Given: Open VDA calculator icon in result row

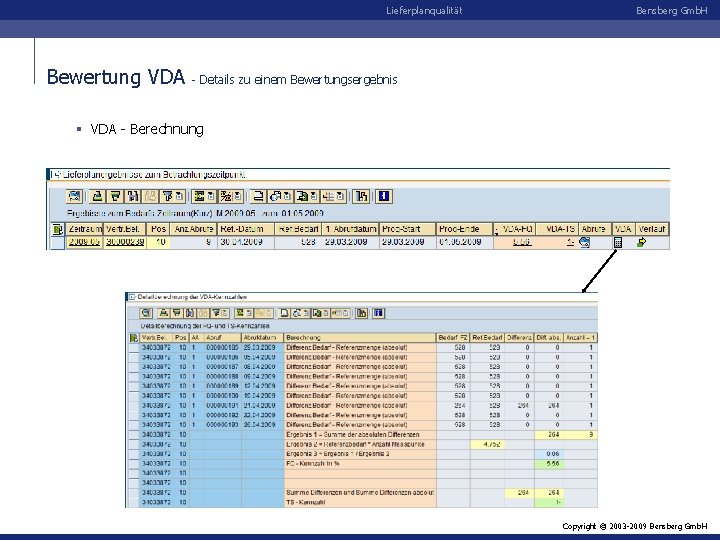Looking at the screenshot, I should 618,242.
